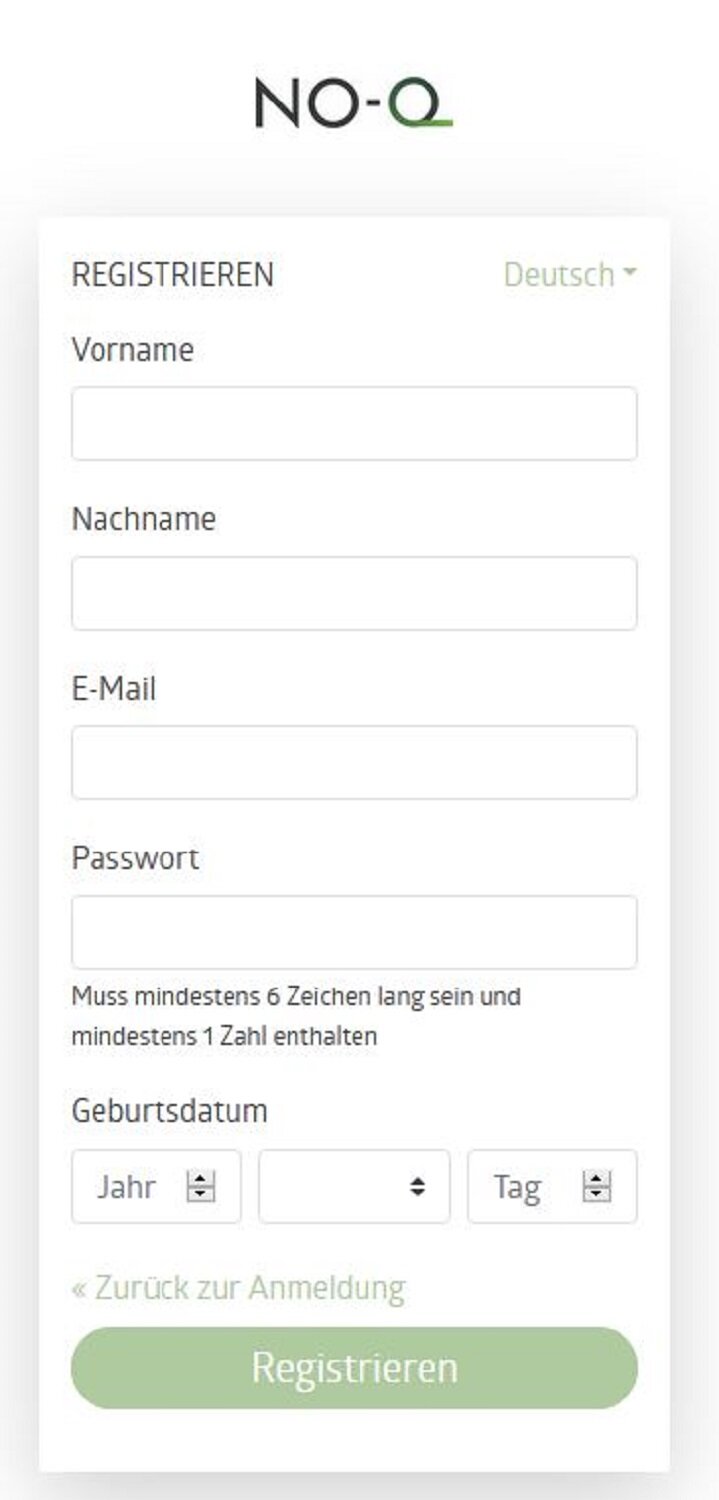
Task: Select the E-Mail input box
Action: 354,762
